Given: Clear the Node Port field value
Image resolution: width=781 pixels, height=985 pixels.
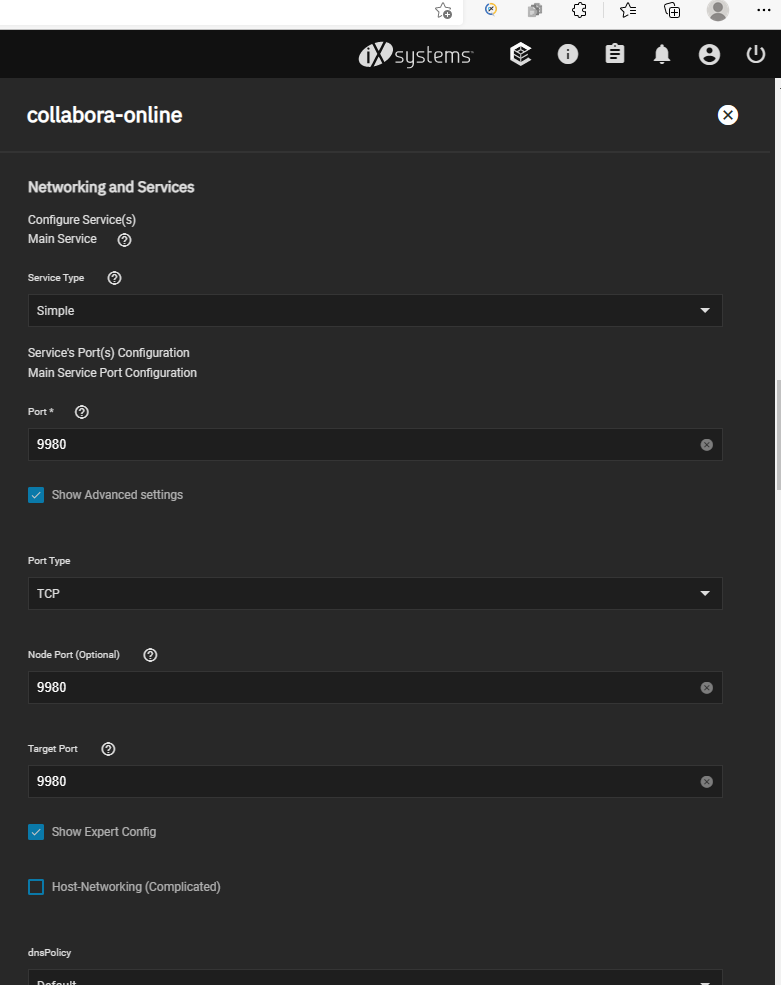Looking at the screenshot, I should (x=706, y=688).
